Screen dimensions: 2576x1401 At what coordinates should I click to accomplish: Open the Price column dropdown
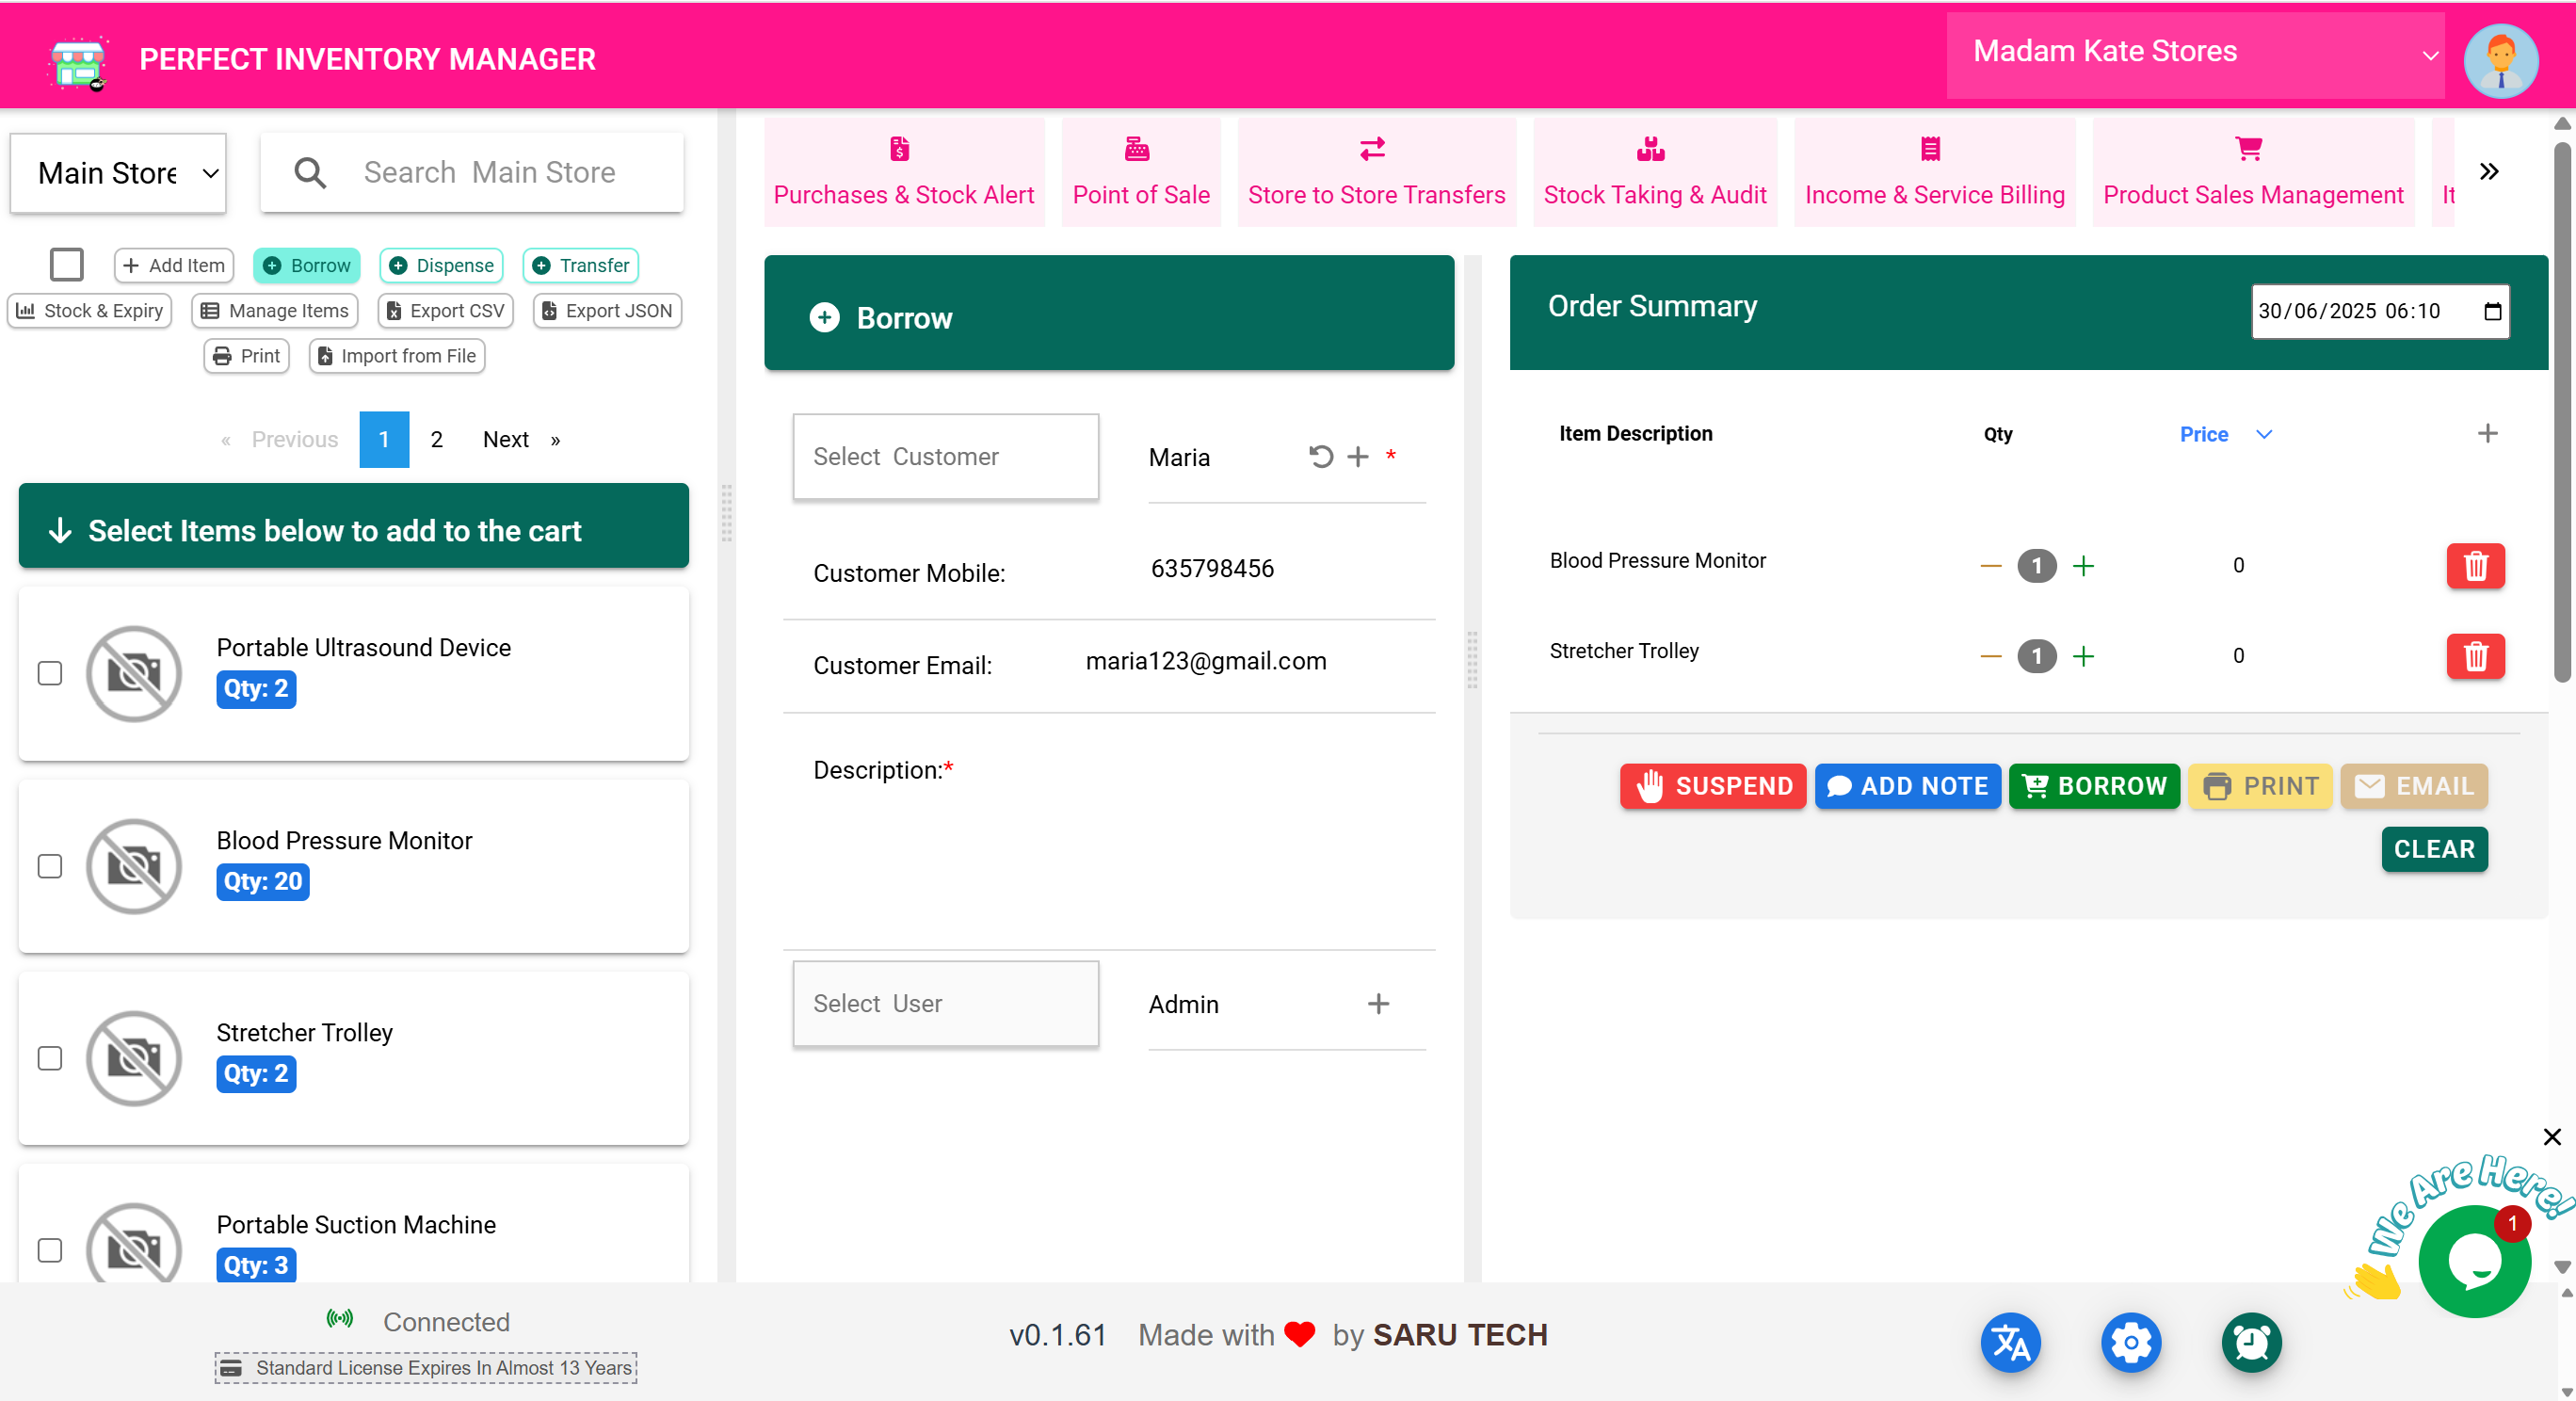[2264, 434]
